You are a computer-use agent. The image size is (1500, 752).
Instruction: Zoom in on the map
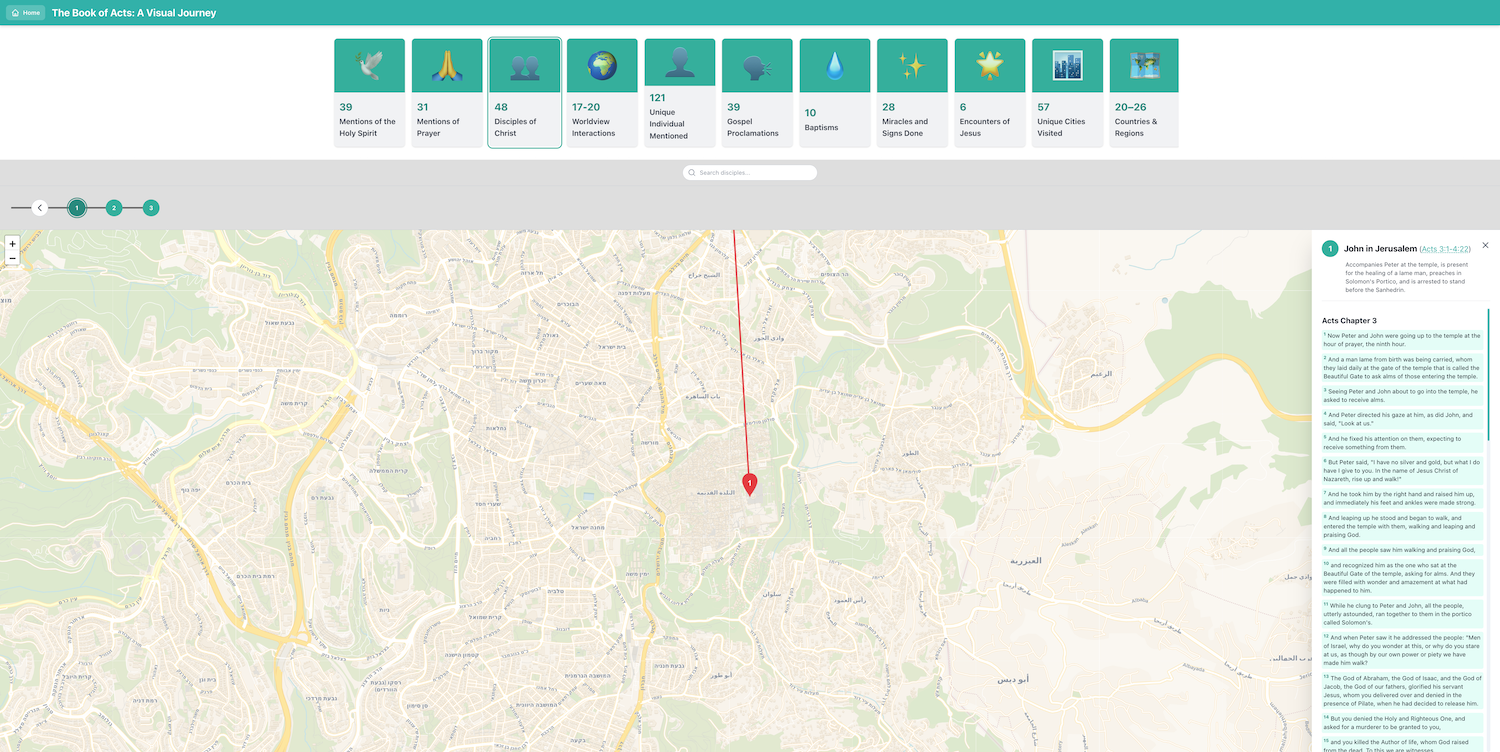(x=12, y=243)
